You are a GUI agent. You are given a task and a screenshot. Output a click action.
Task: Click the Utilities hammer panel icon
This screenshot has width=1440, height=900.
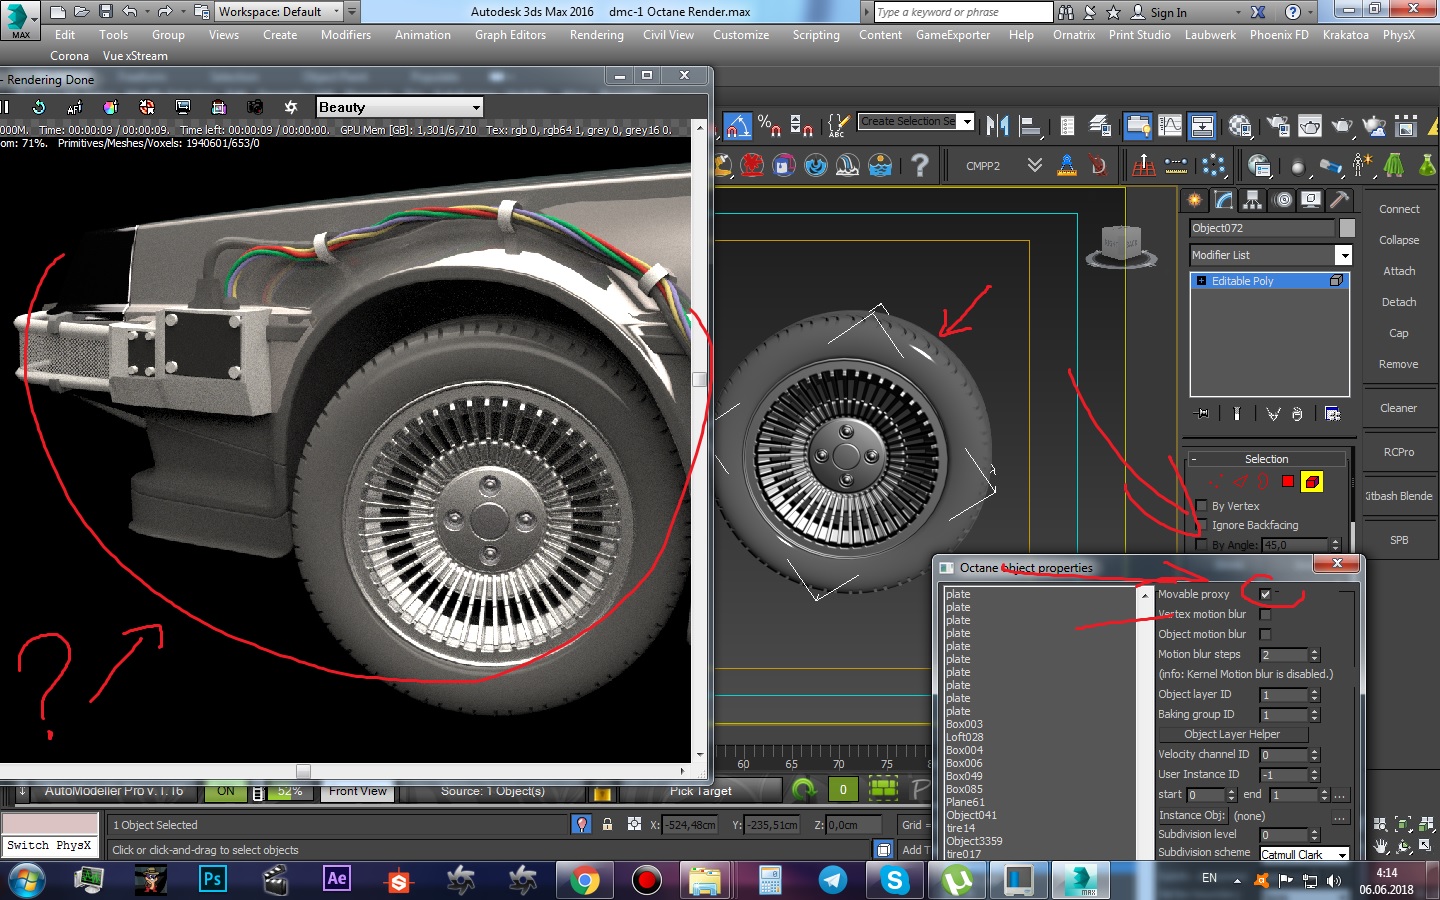[x=1339, y=200]
